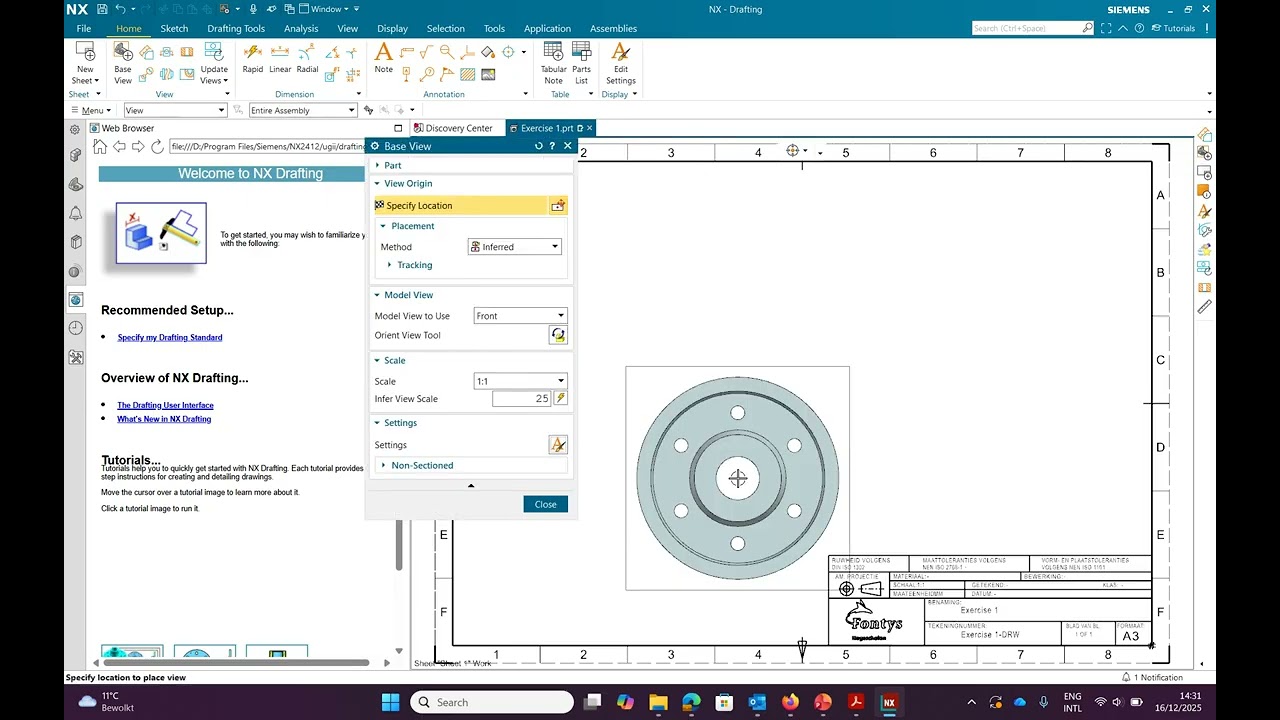Select the Rapid dimension tool
Screen dimensions: 1280x720
point(252,58)
